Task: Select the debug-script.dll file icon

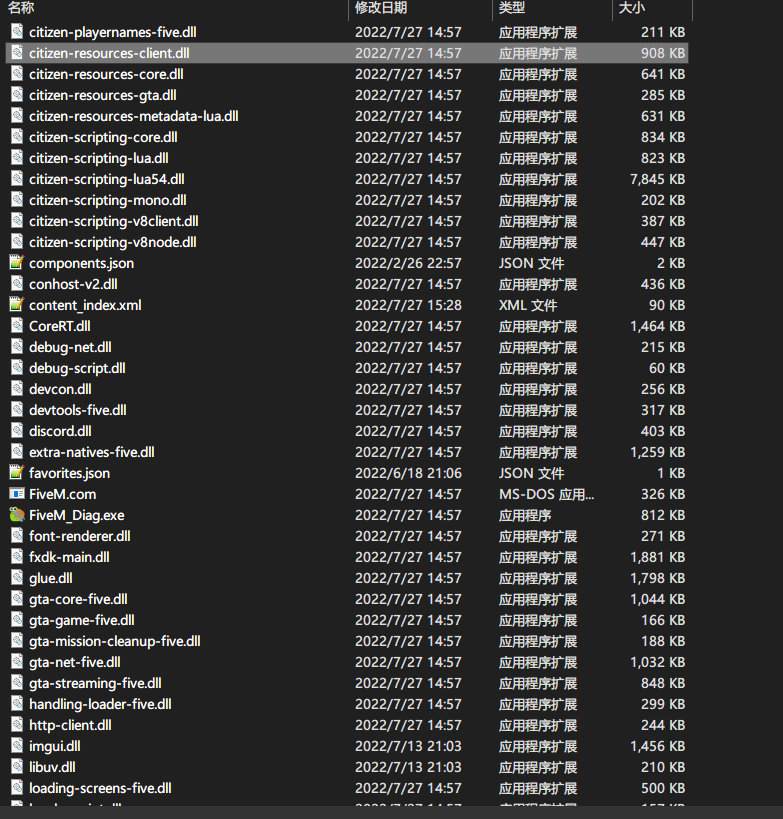Action: (17, 368)
